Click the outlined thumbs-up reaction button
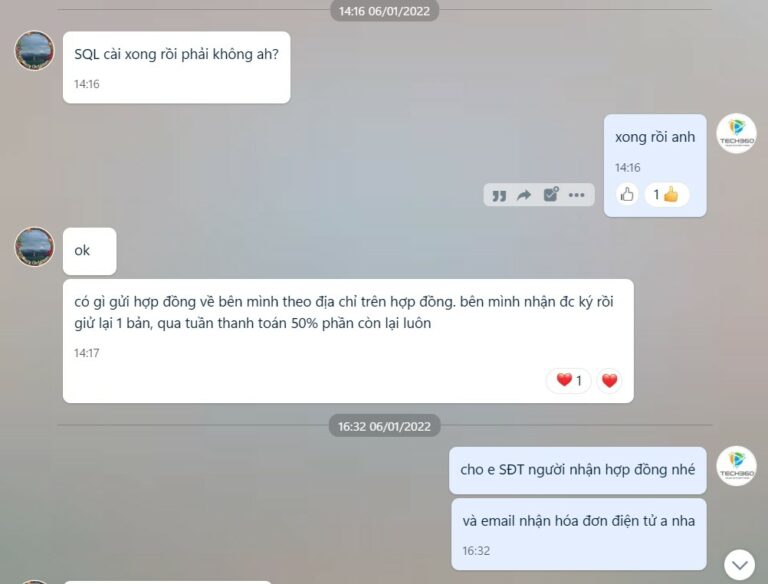The width and height of the screenshot is (768, 584). (x=627, y=195)
